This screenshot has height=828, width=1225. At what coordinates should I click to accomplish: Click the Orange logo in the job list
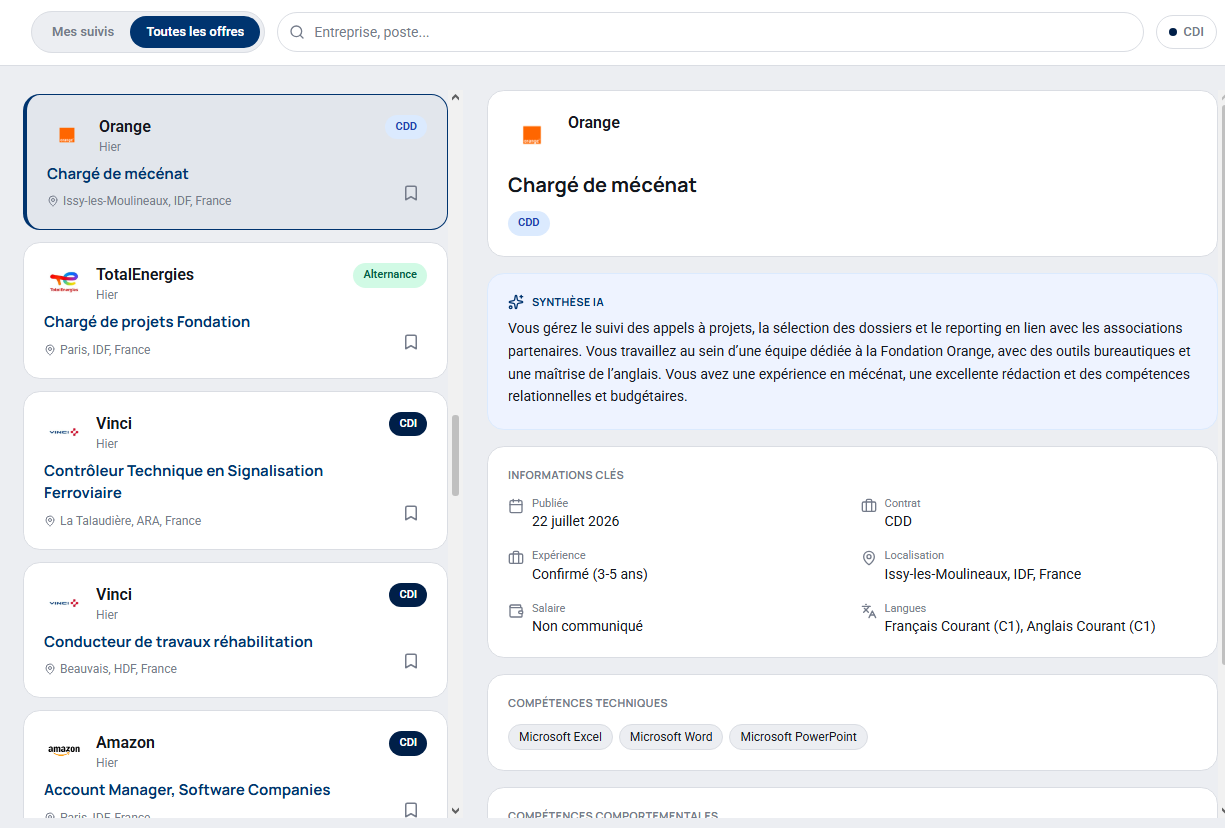click(x=67, y=135)
